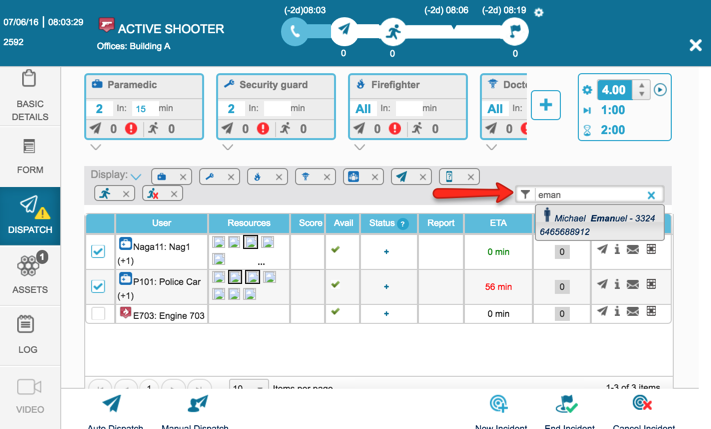Edit Security guard minutes field
Viewport: 711px width, 429px height.
[277, 109]
